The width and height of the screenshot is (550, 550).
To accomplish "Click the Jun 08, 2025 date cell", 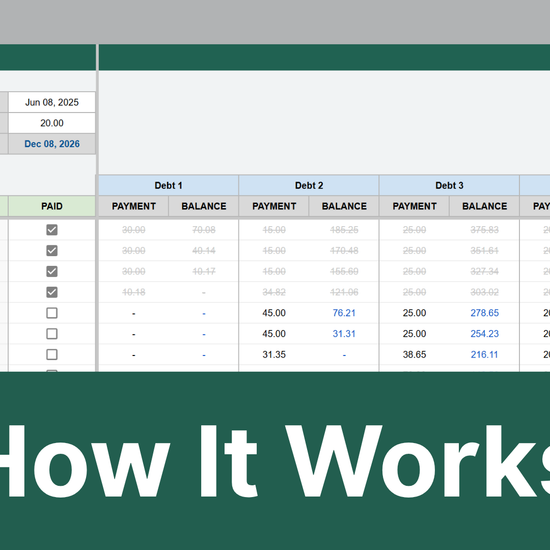I will point(52,102).
